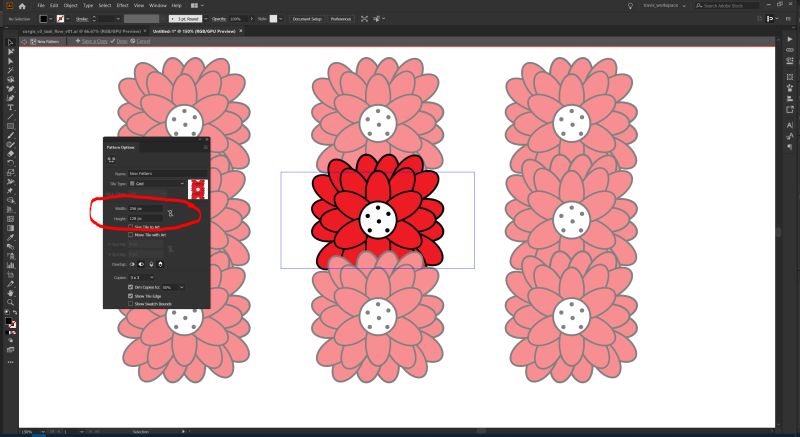
Task: Open the stroke weight dropdown
Action: point(118,19)
